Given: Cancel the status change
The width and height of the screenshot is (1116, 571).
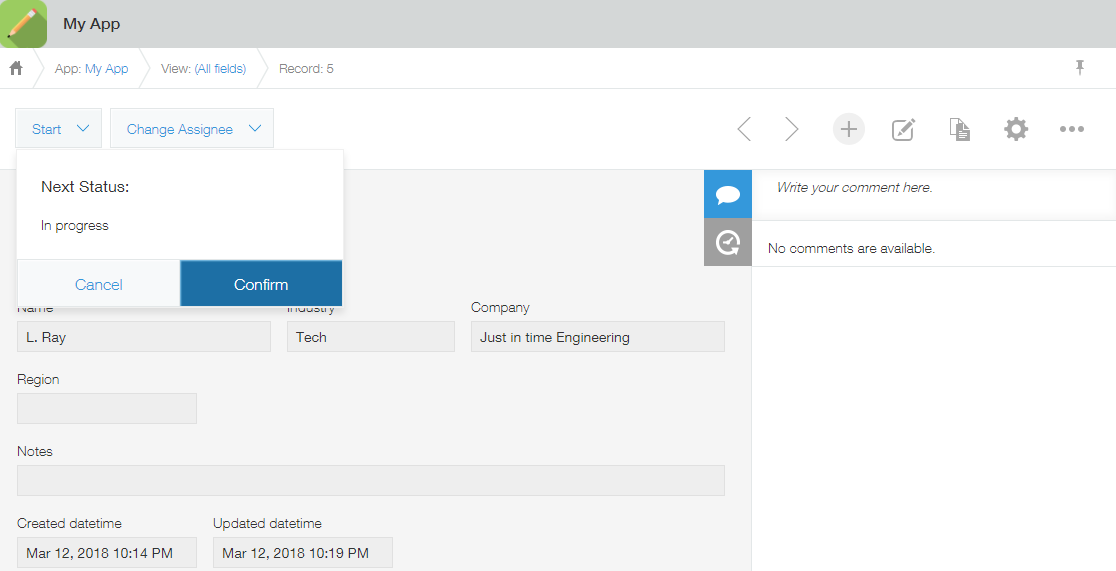Looking at the screenshot, I should pos(98,284).
